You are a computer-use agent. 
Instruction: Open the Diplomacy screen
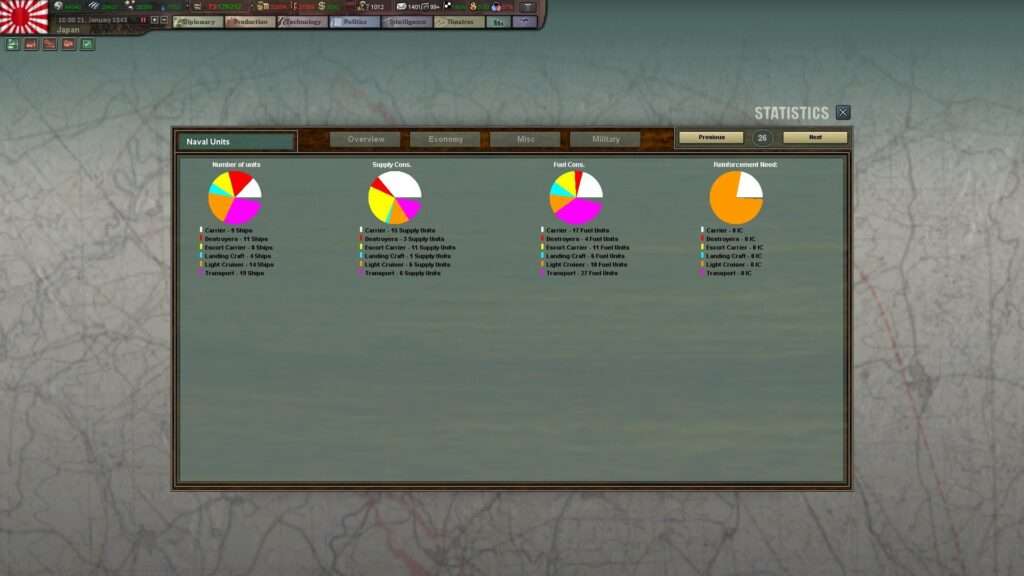[x=198, y=22]
